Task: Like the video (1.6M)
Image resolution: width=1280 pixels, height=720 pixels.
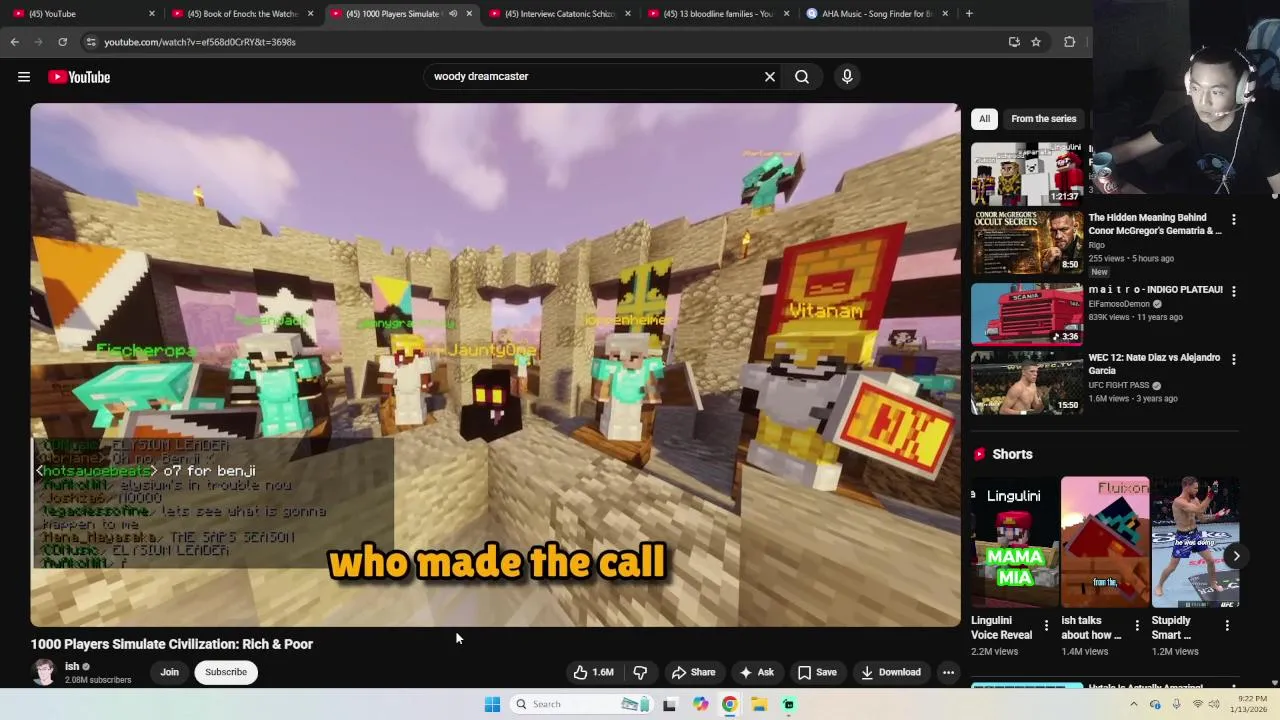Action: click(594, 672)
